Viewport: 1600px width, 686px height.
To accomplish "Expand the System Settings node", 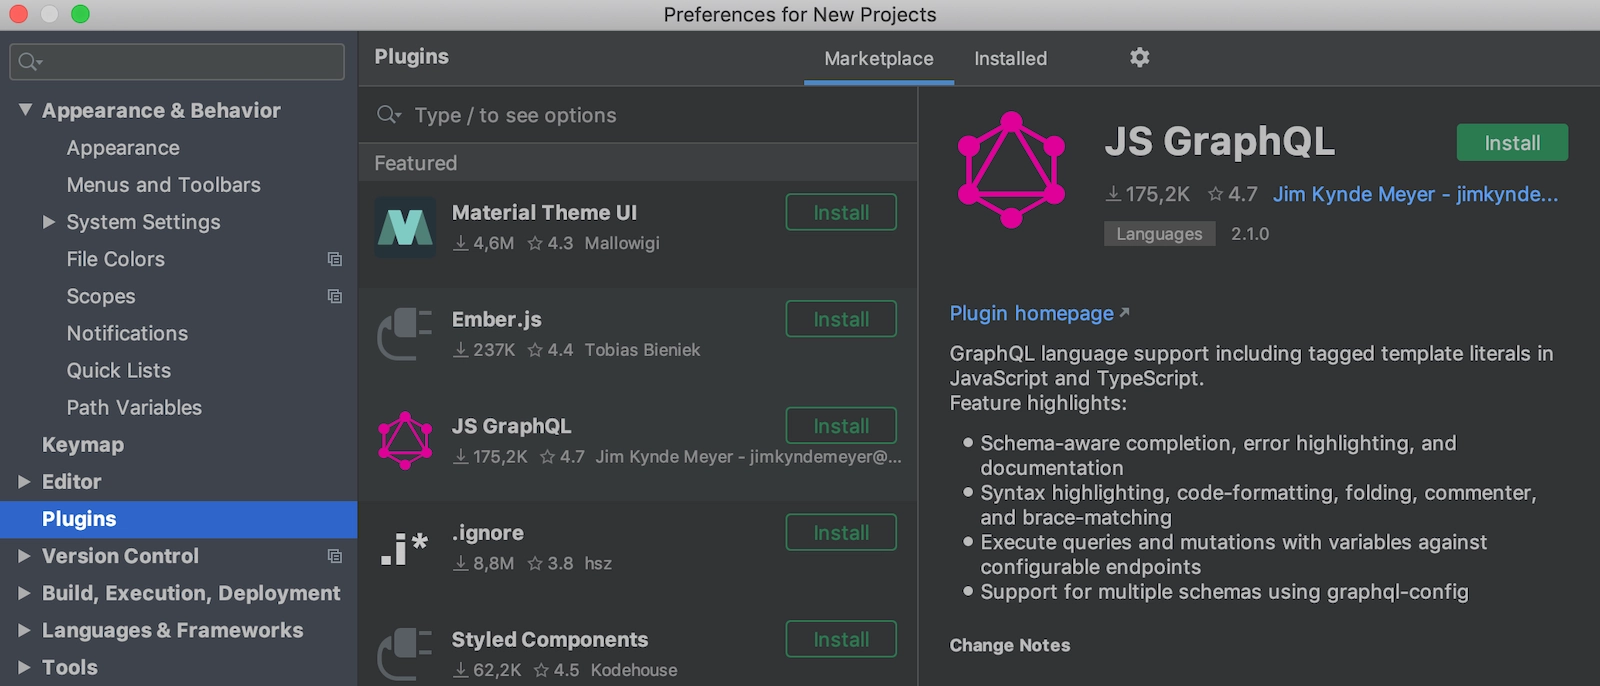I will pos(49,222).
